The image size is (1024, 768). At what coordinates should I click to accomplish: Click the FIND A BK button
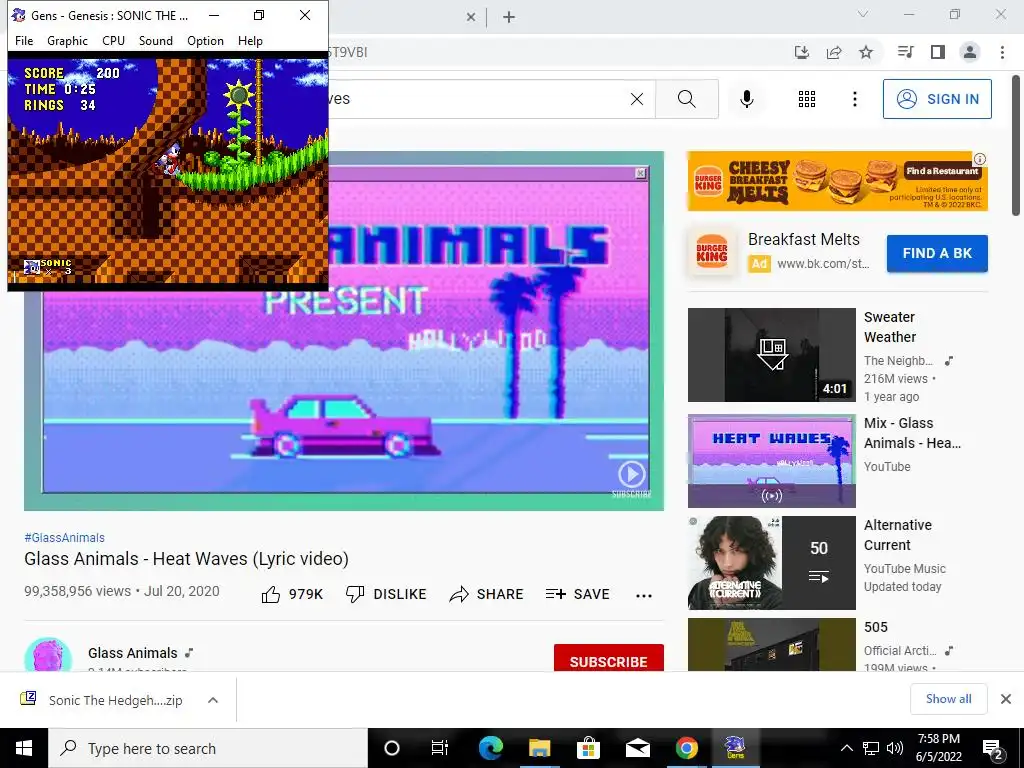pos(937,253)
